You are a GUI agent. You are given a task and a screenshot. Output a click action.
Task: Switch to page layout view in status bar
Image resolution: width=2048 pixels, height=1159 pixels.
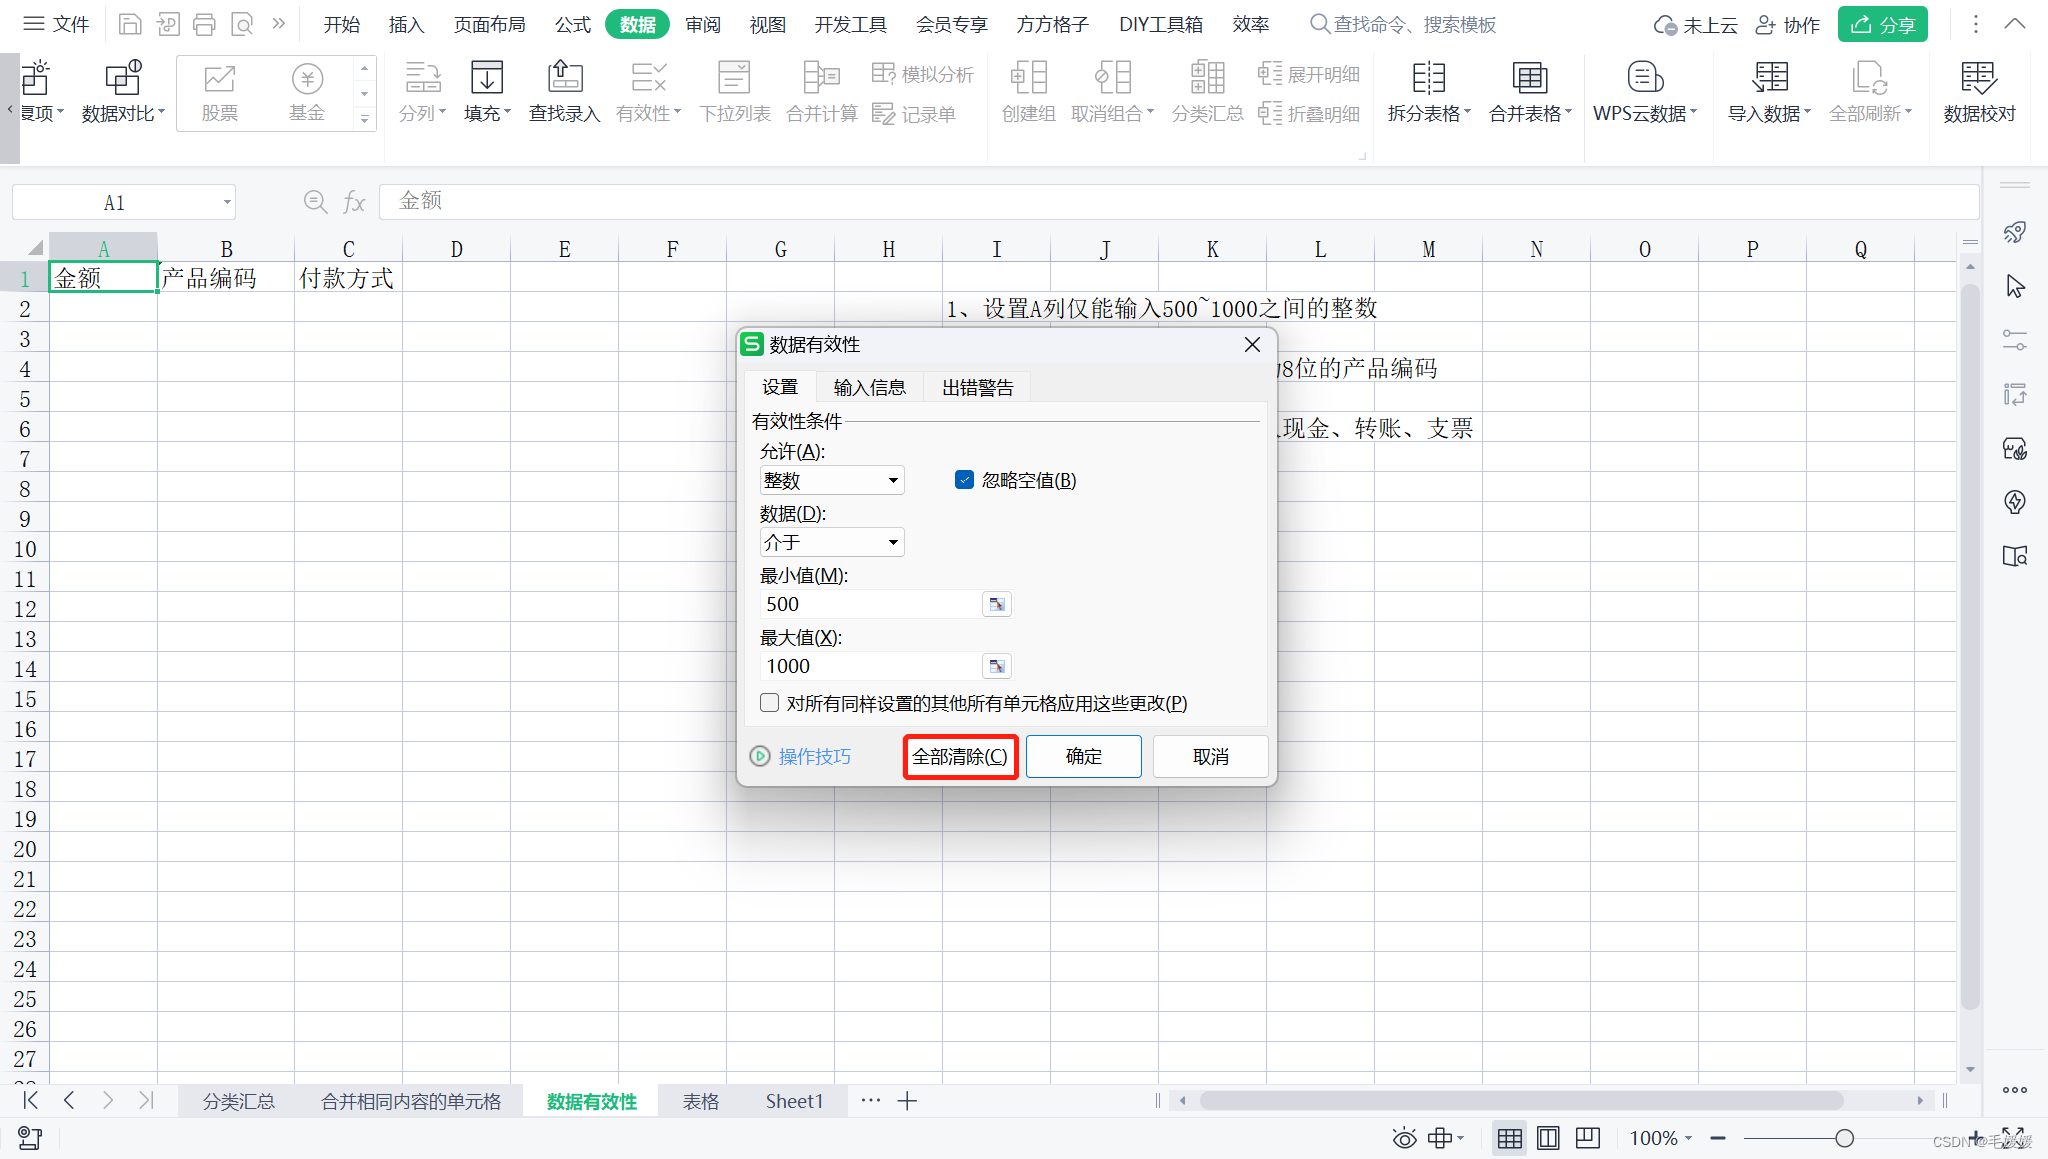pos(1548,1138)
